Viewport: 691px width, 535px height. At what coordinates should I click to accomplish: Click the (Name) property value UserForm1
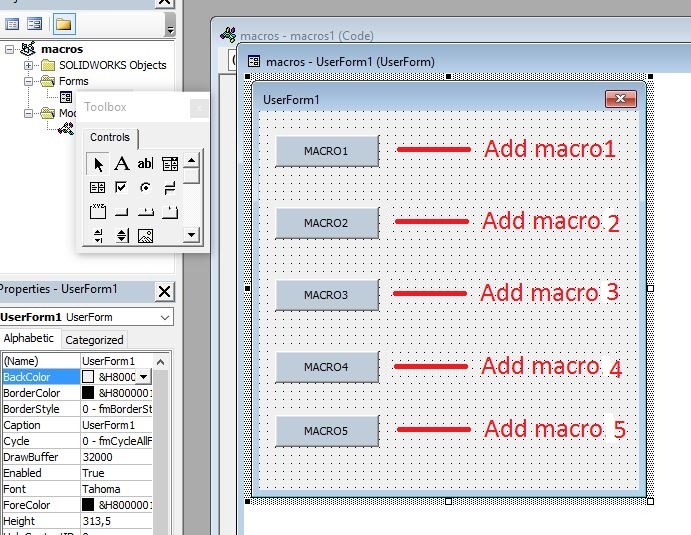(116, 361)
